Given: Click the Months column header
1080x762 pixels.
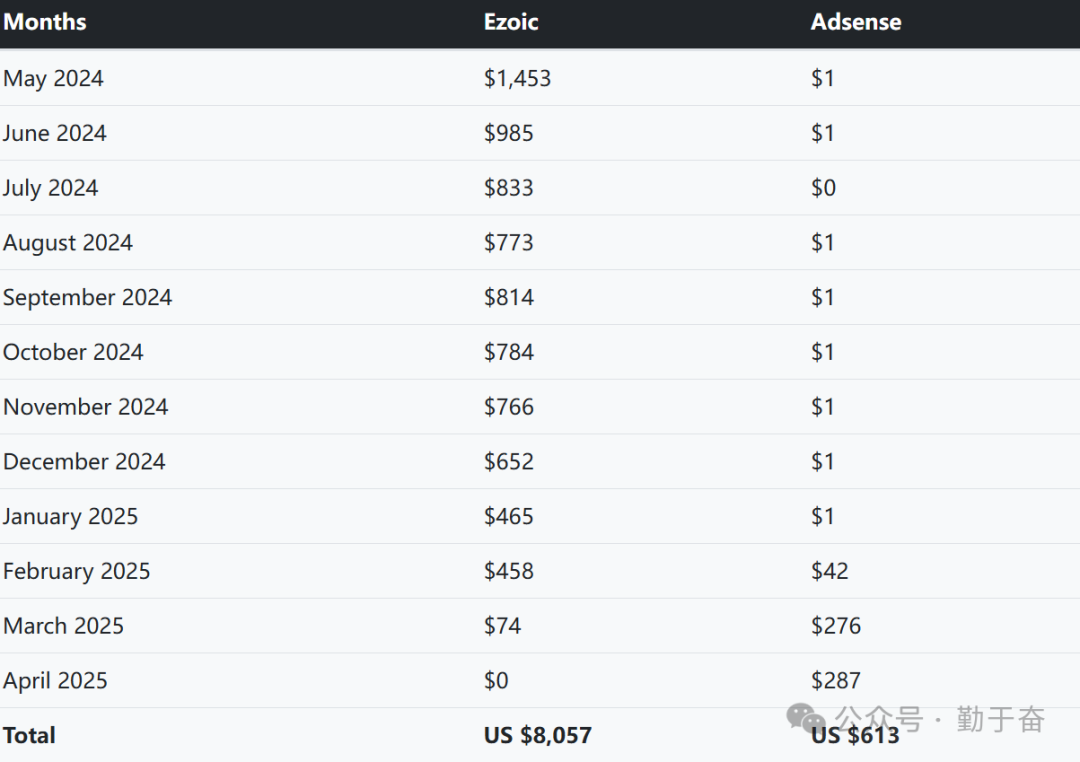Looking at the screenshot, I should click(45, 22).
